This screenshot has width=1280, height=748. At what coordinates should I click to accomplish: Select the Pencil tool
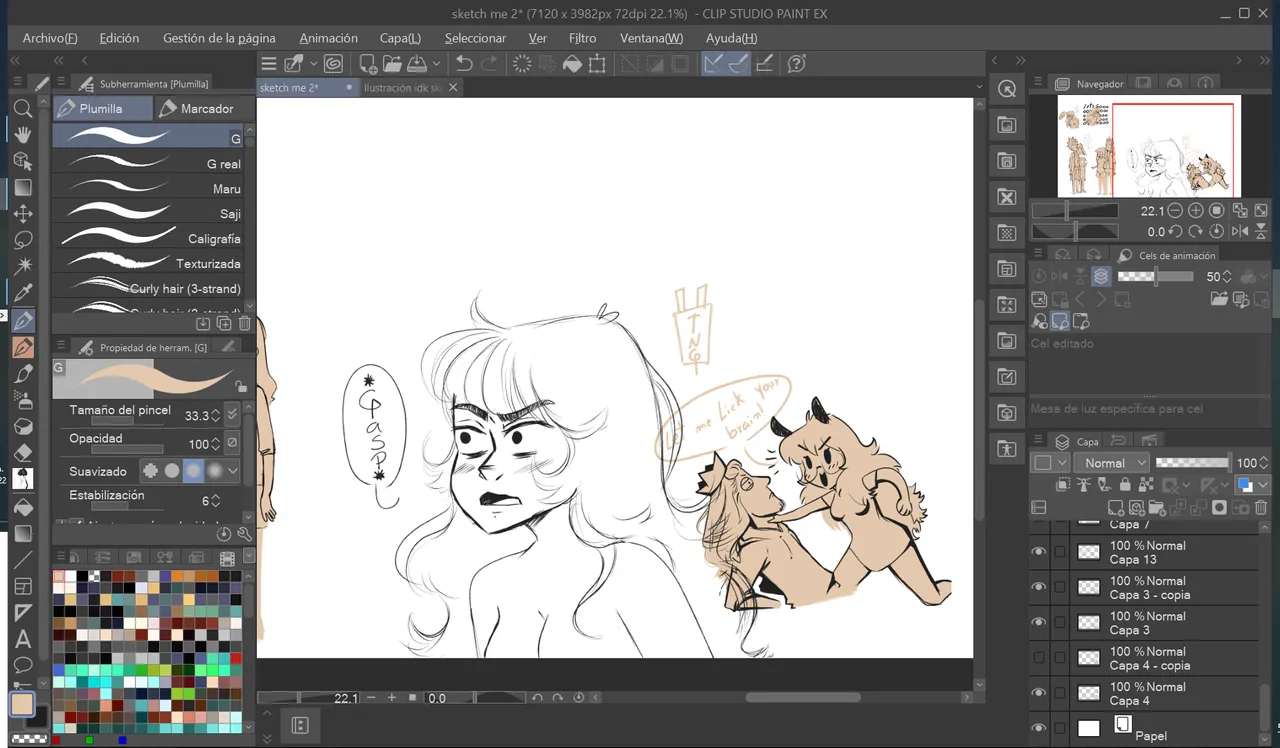coord(22,347)
